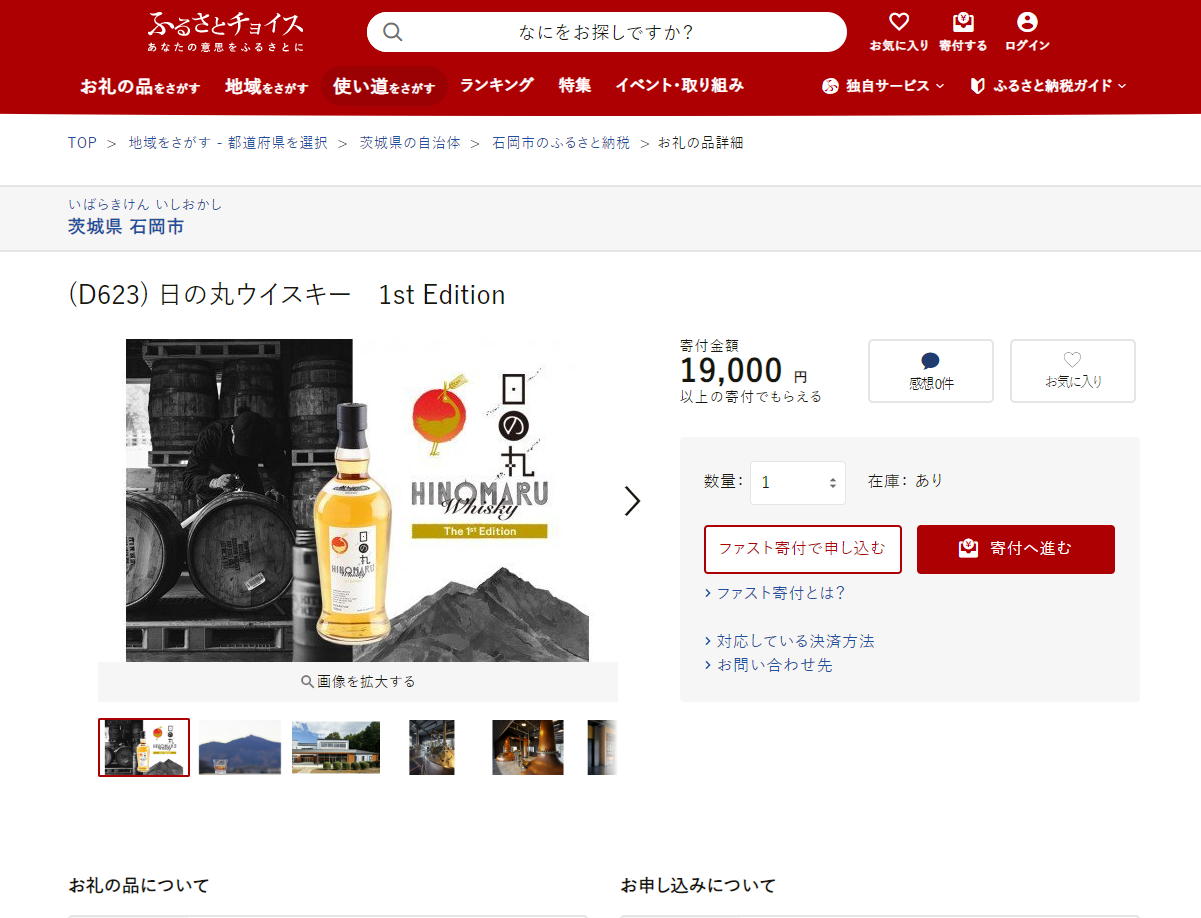
Task: Click the product title 日の丸ウイスキー 1st Edition
Action: 287,295
